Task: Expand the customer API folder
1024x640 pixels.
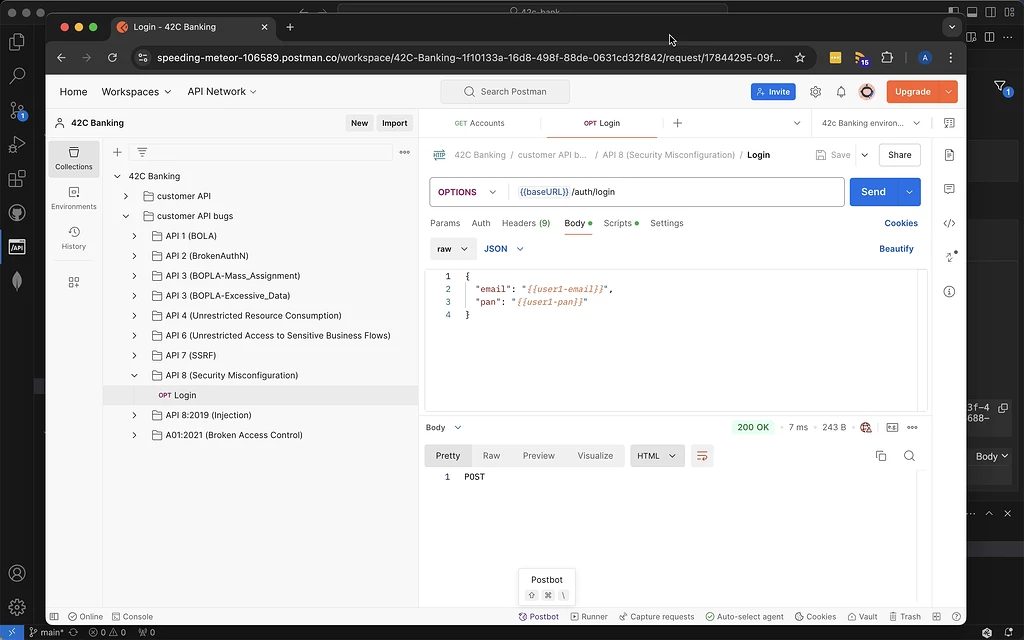Action: click(x=126, y=196)
